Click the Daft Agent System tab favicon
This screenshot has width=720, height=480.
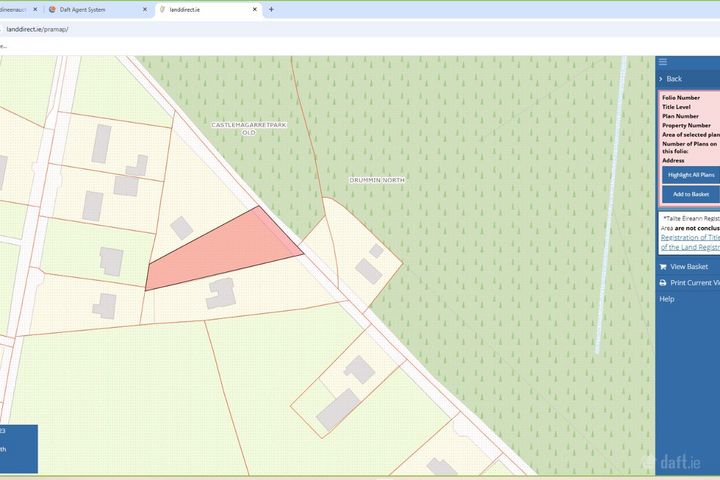click(52, 9)
